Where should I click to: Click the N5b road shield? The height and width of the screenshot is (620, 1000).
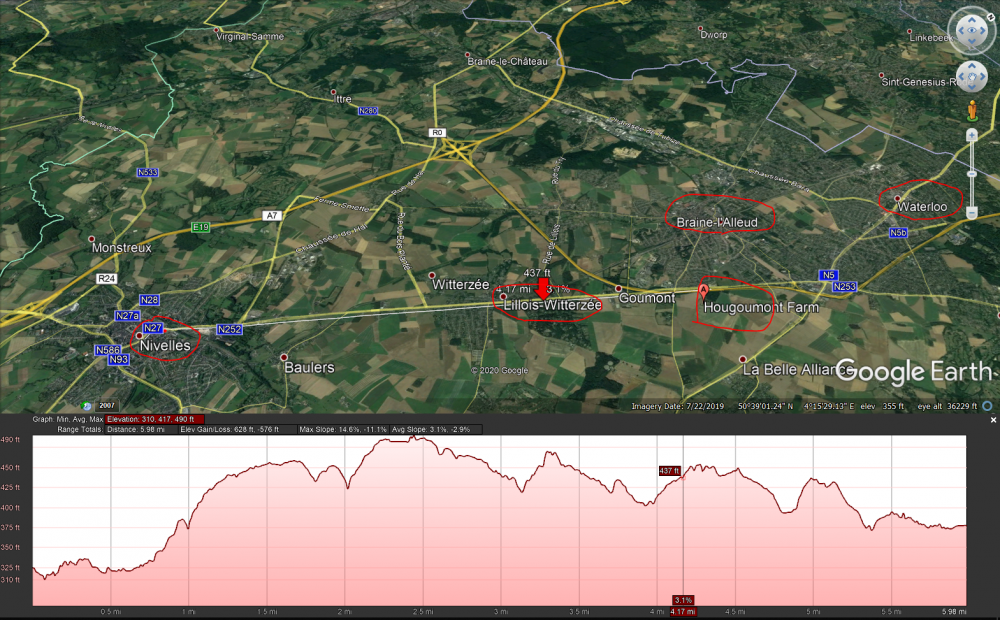point(899,233)
